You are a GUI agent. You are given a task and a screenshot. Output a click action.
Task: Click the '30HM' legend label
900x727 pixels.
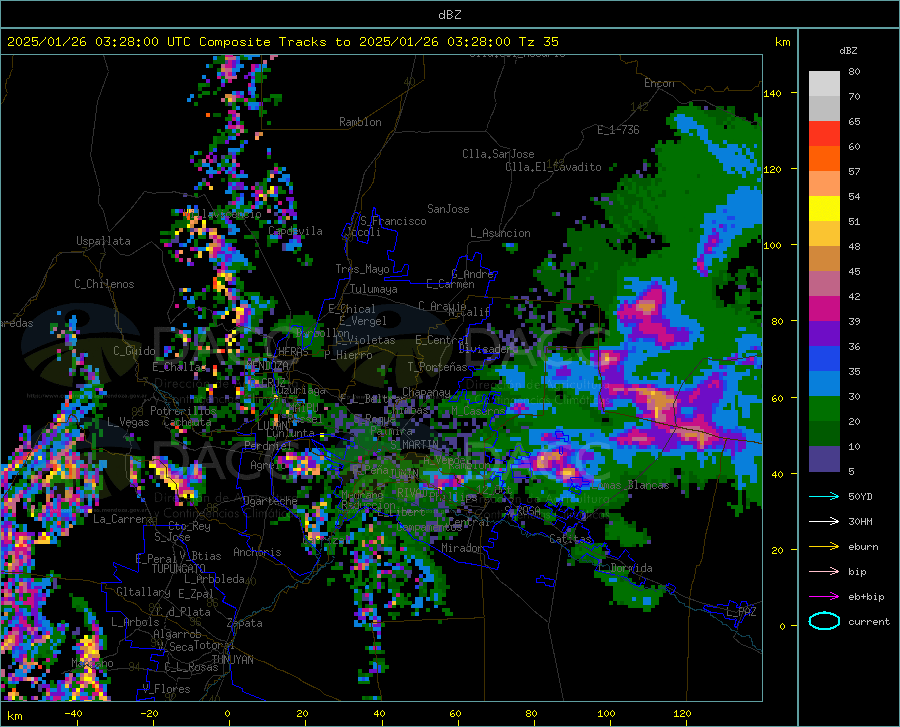pyautogui.click(x=860, y=522)
